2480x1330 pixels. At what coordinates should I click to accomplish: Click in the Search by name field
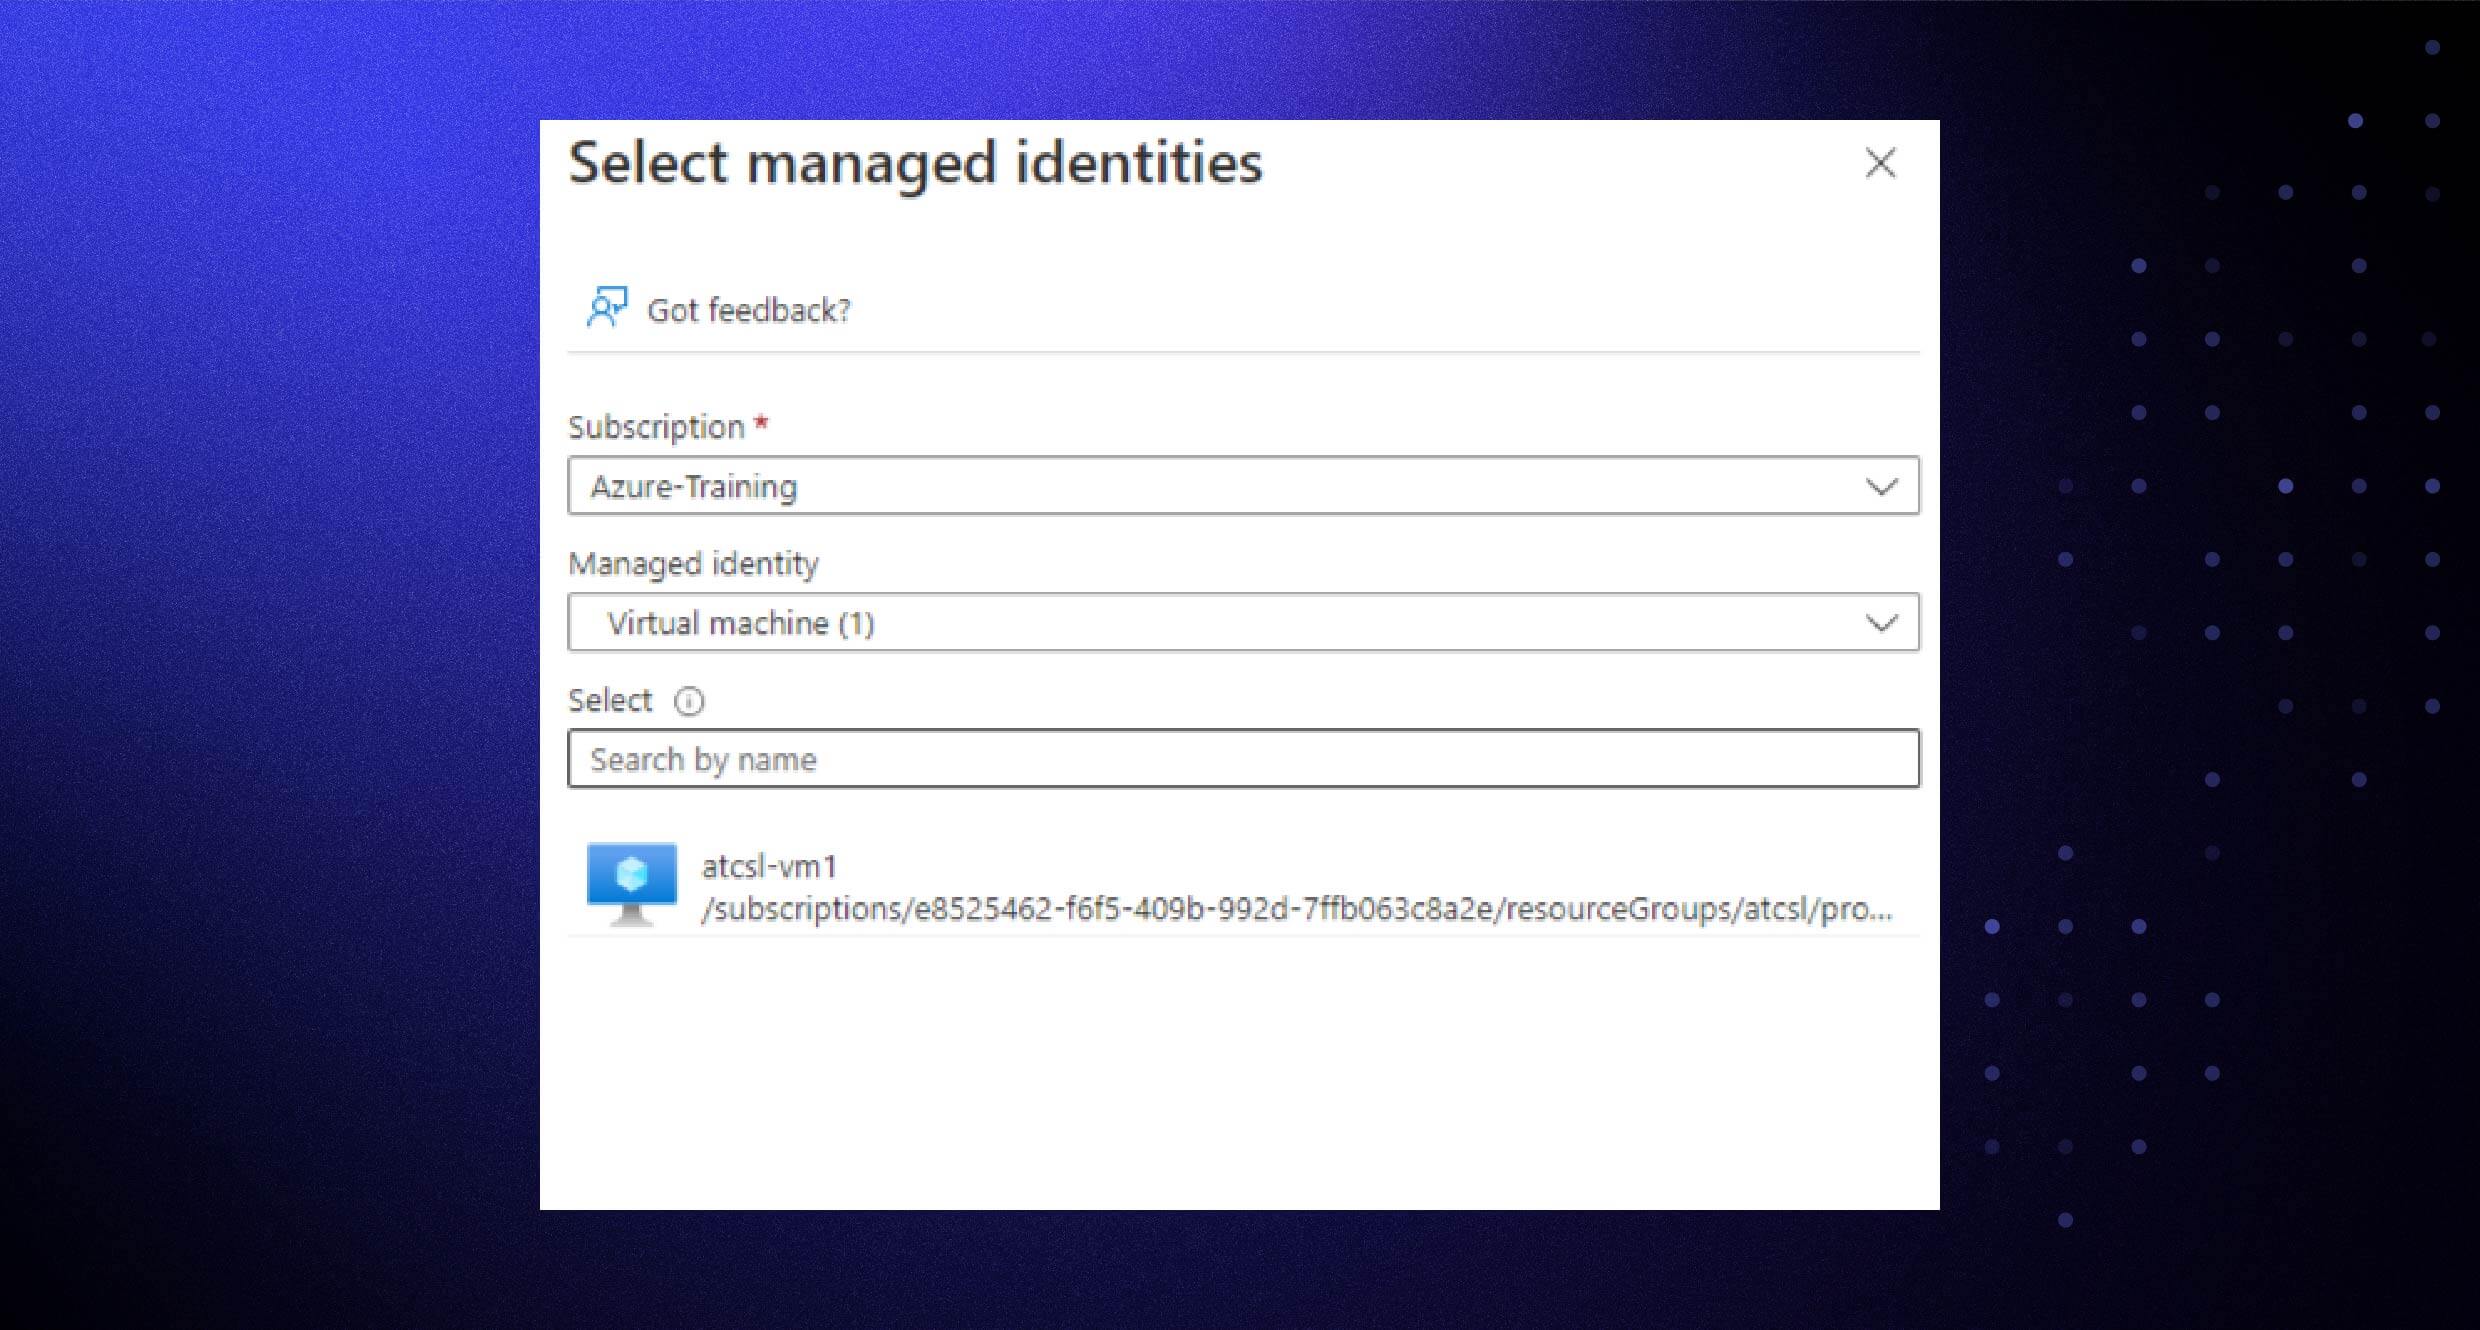click(x=1240, y=759)
